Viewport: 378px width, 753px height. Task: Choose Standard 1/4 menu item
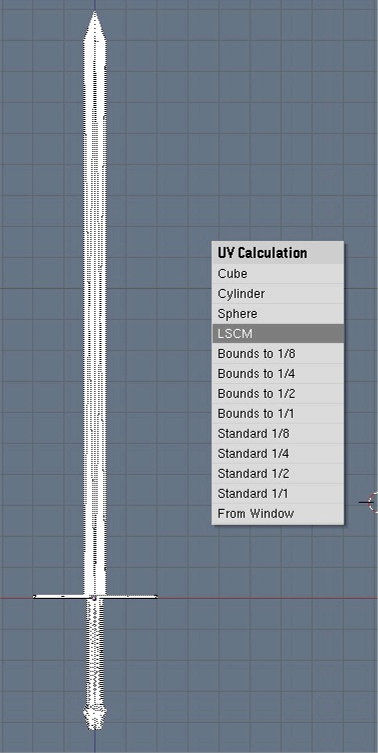(x=278, y=453)
